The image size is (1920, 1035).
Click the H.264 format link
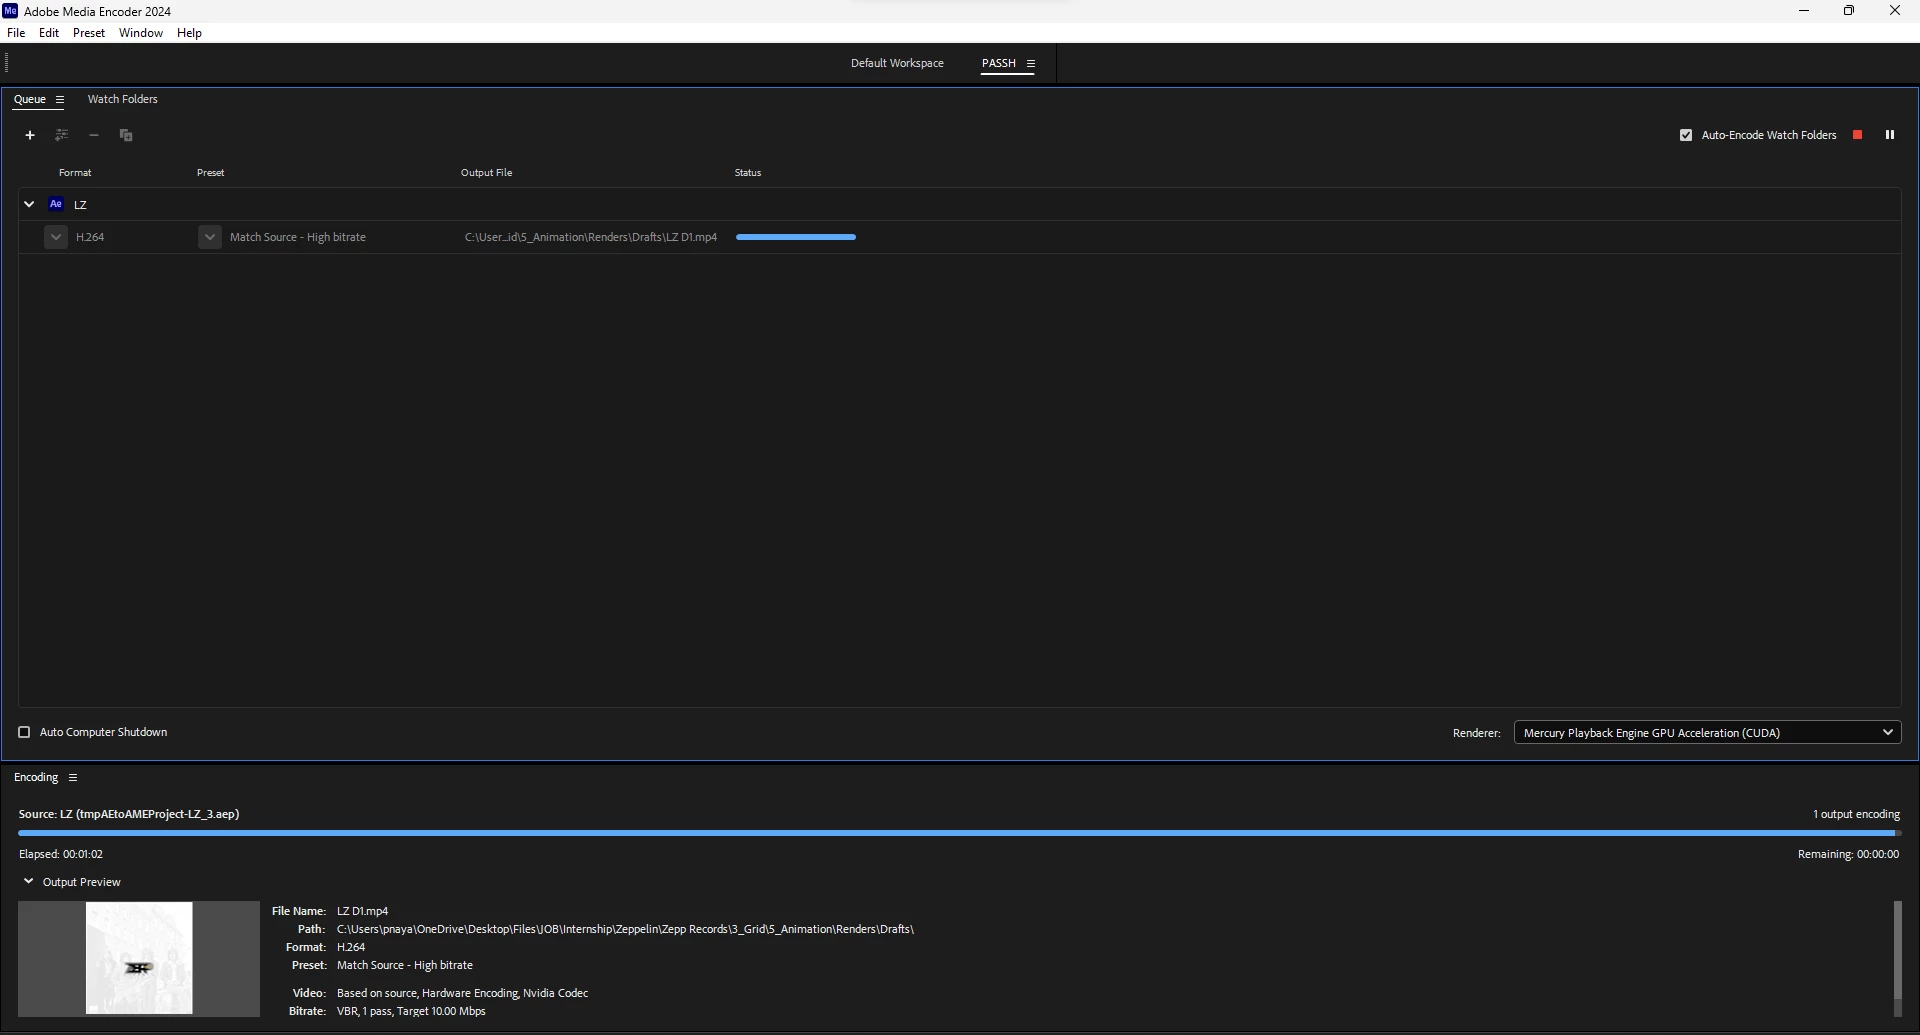[x=90, y=237]
